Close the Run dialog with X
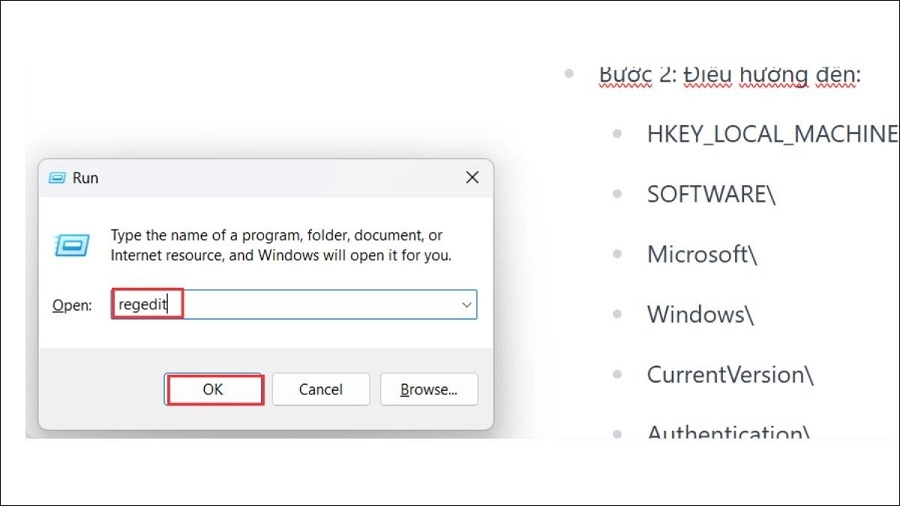Image resolution: width=900 pixels, height=506 pixels. [472, 178]
